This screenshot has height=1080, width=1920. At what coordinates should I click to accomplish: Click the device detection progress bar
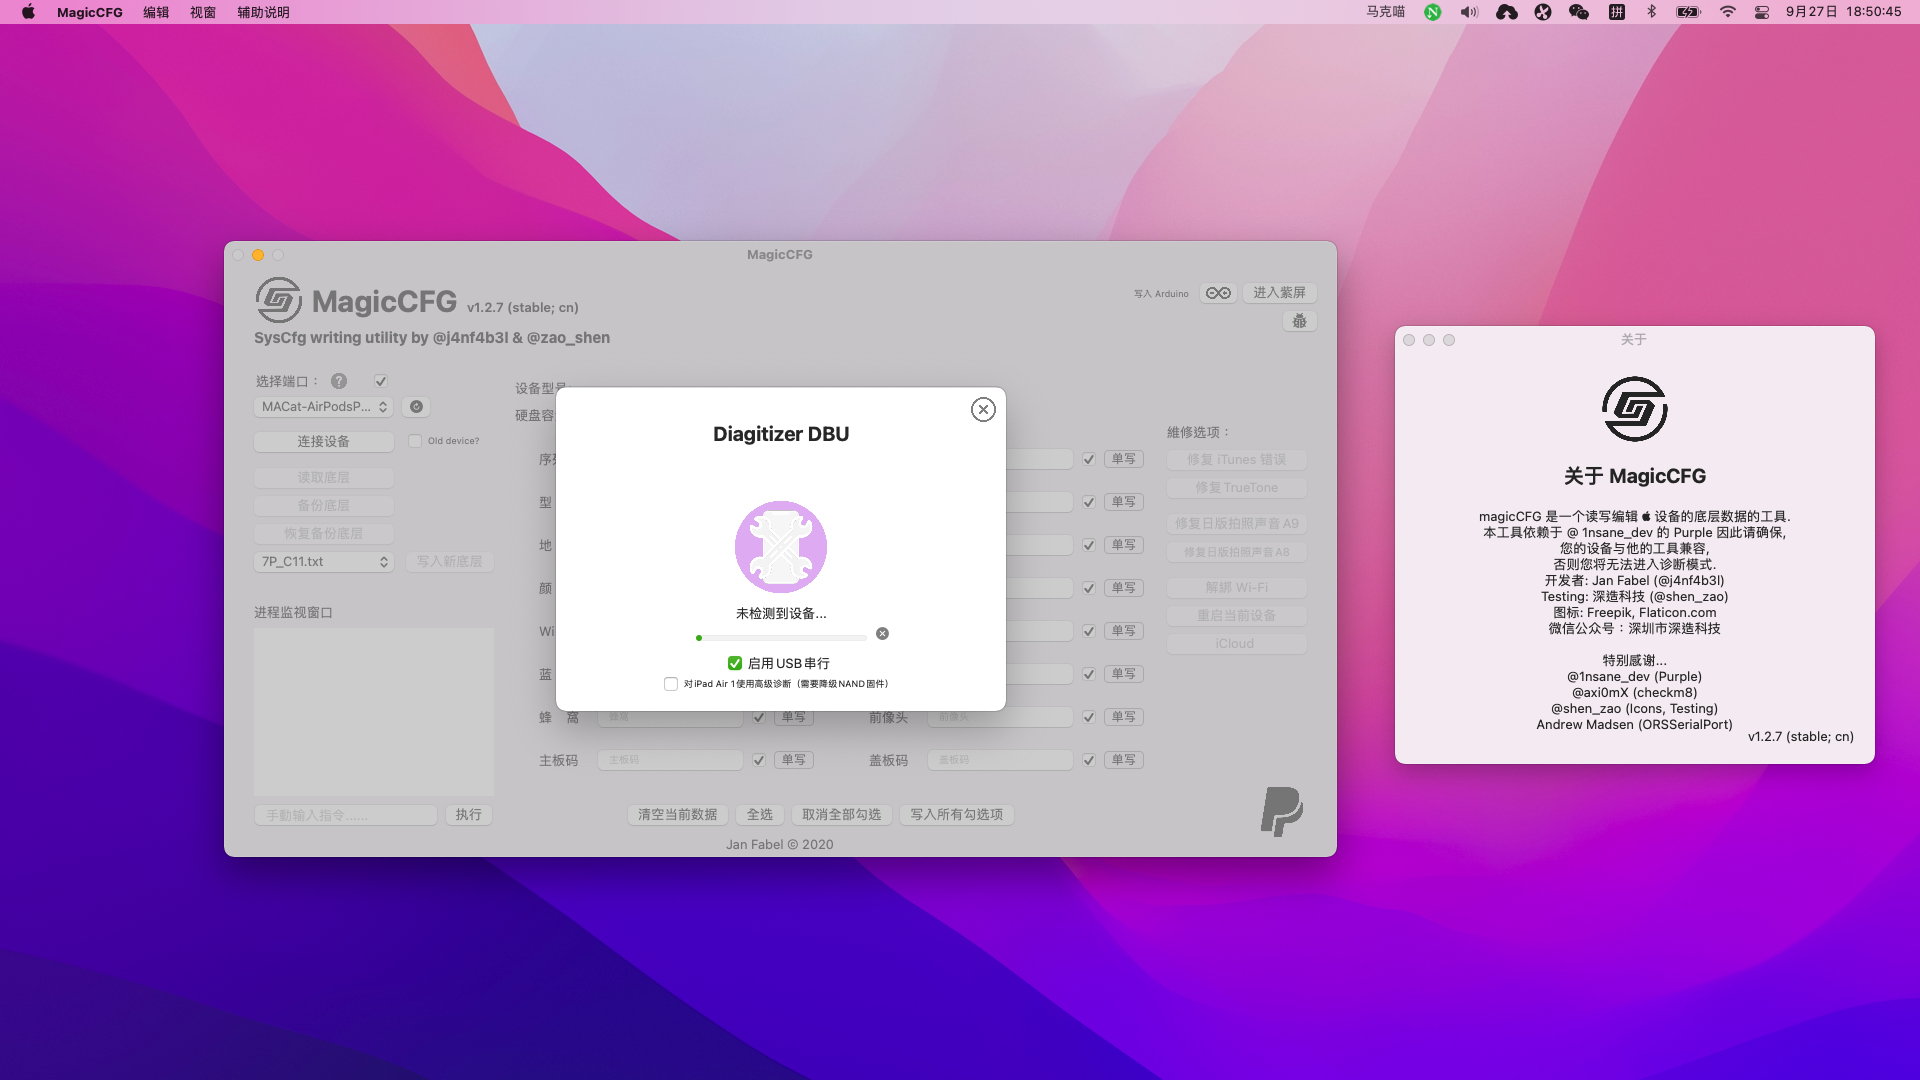(x=781, y=638)
